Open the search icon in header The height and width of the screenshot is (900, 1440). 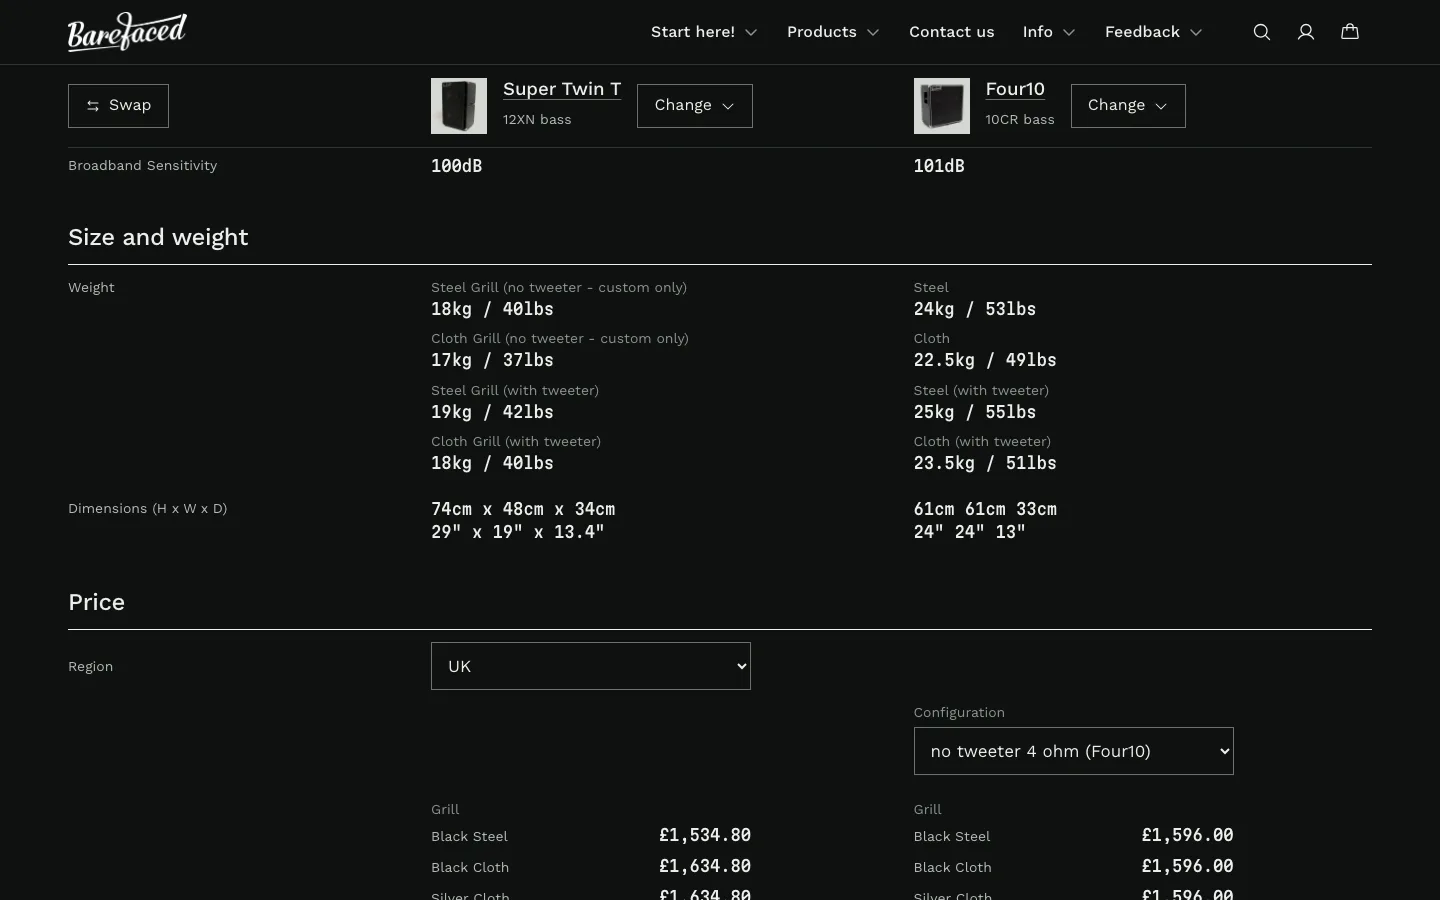tap(1262, 32)
